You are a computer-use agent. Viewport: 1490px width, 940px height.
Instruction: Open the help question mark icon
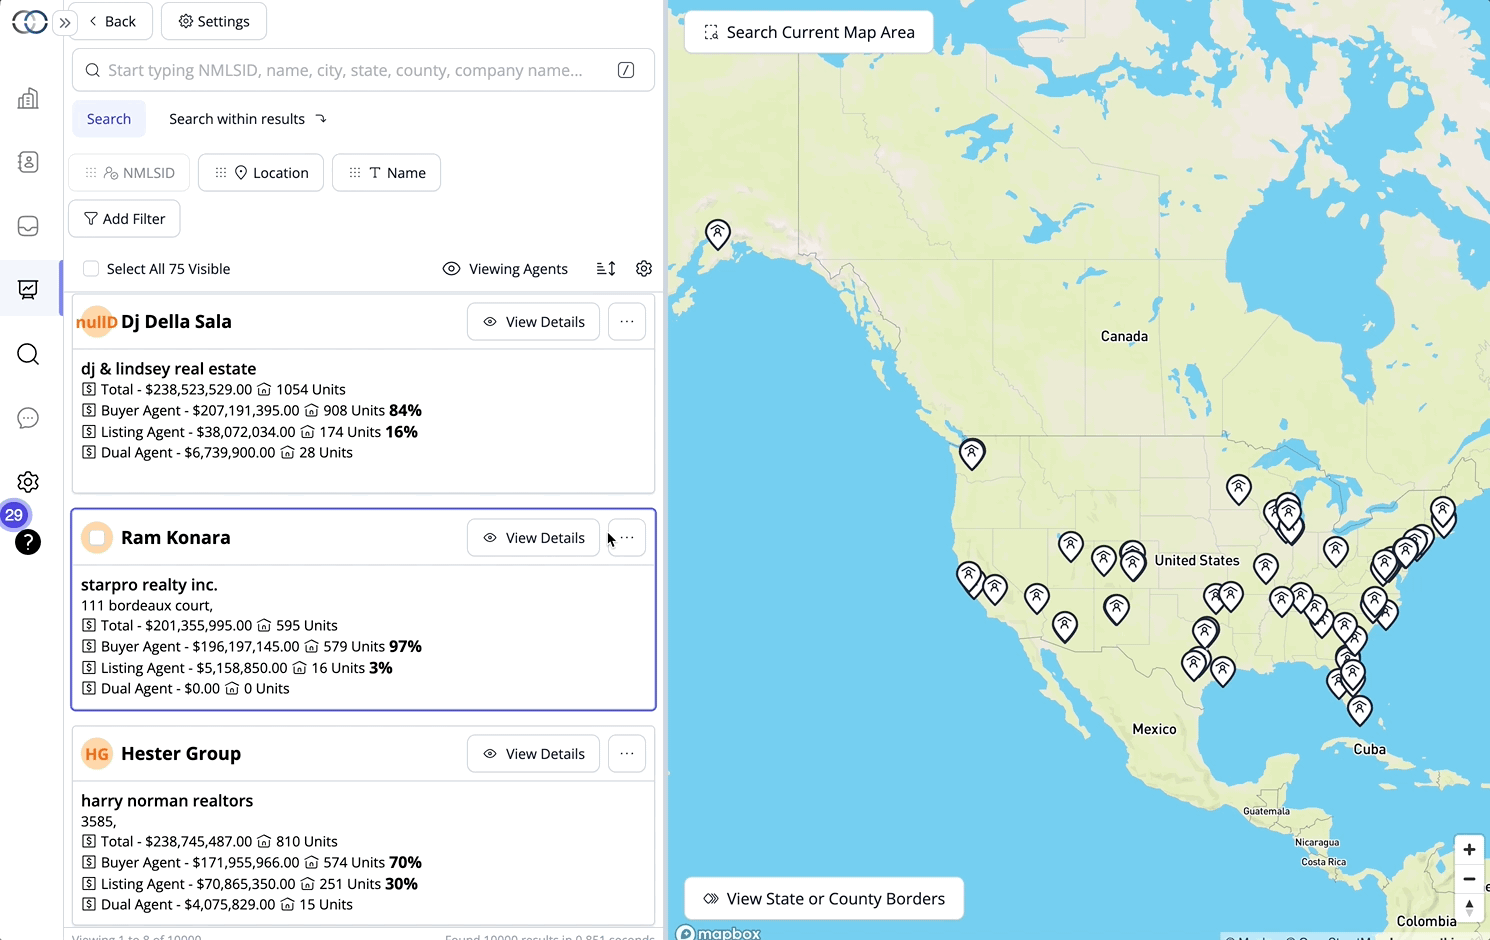click(27, 543)
